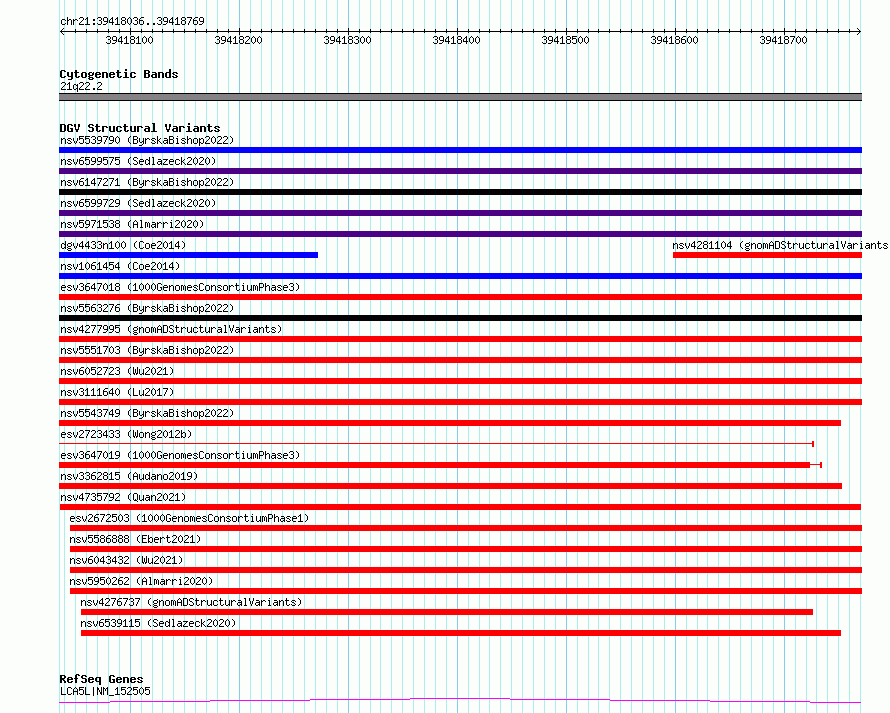890x713 pixels.
Task: Click the right arrow on the ruler
Action: [859, 31]
